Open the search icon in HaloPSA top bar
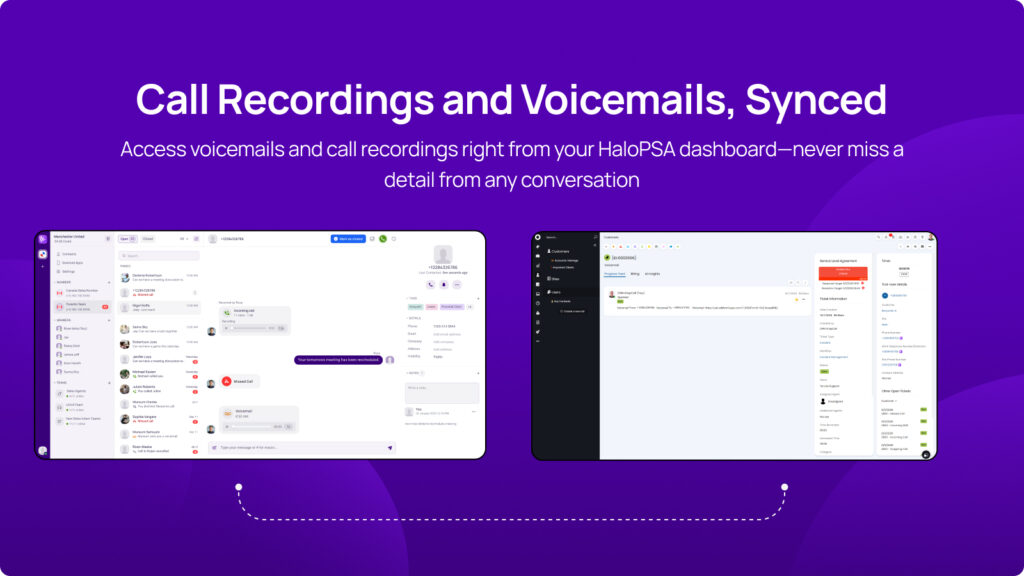The height and width of the screenshot is (576, 1024). [x=877, y=237]
